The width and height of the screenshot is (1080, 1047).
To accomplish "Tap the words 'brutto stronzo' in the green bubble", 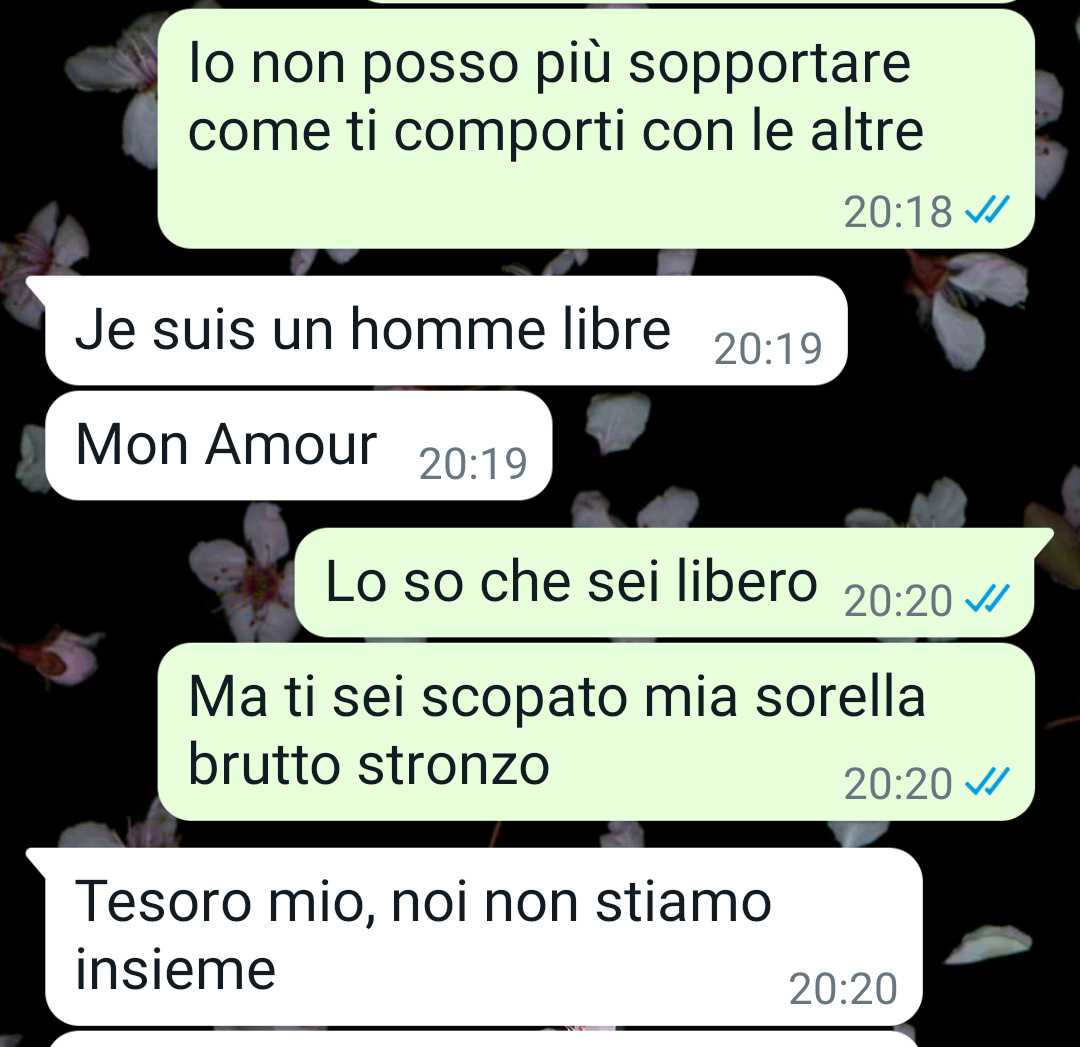I will coord(368,765).
